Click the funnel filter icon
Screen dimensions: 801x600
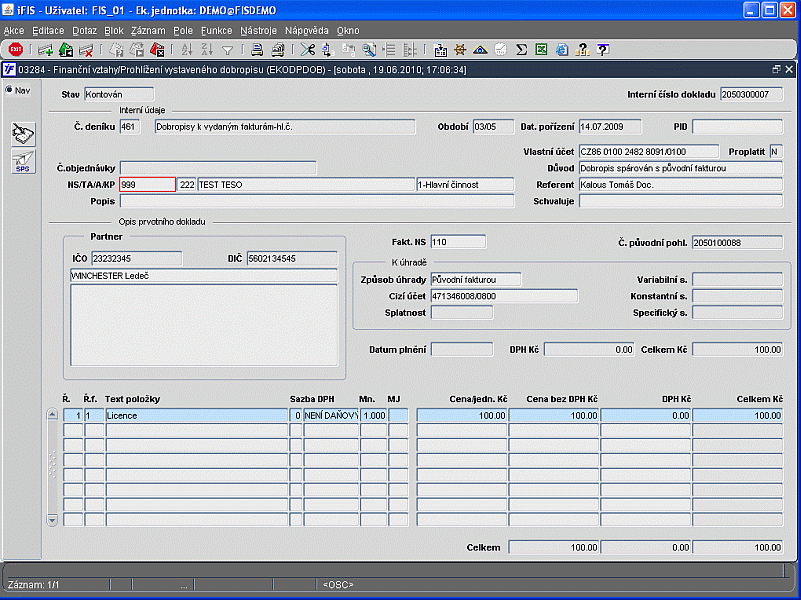227,50
